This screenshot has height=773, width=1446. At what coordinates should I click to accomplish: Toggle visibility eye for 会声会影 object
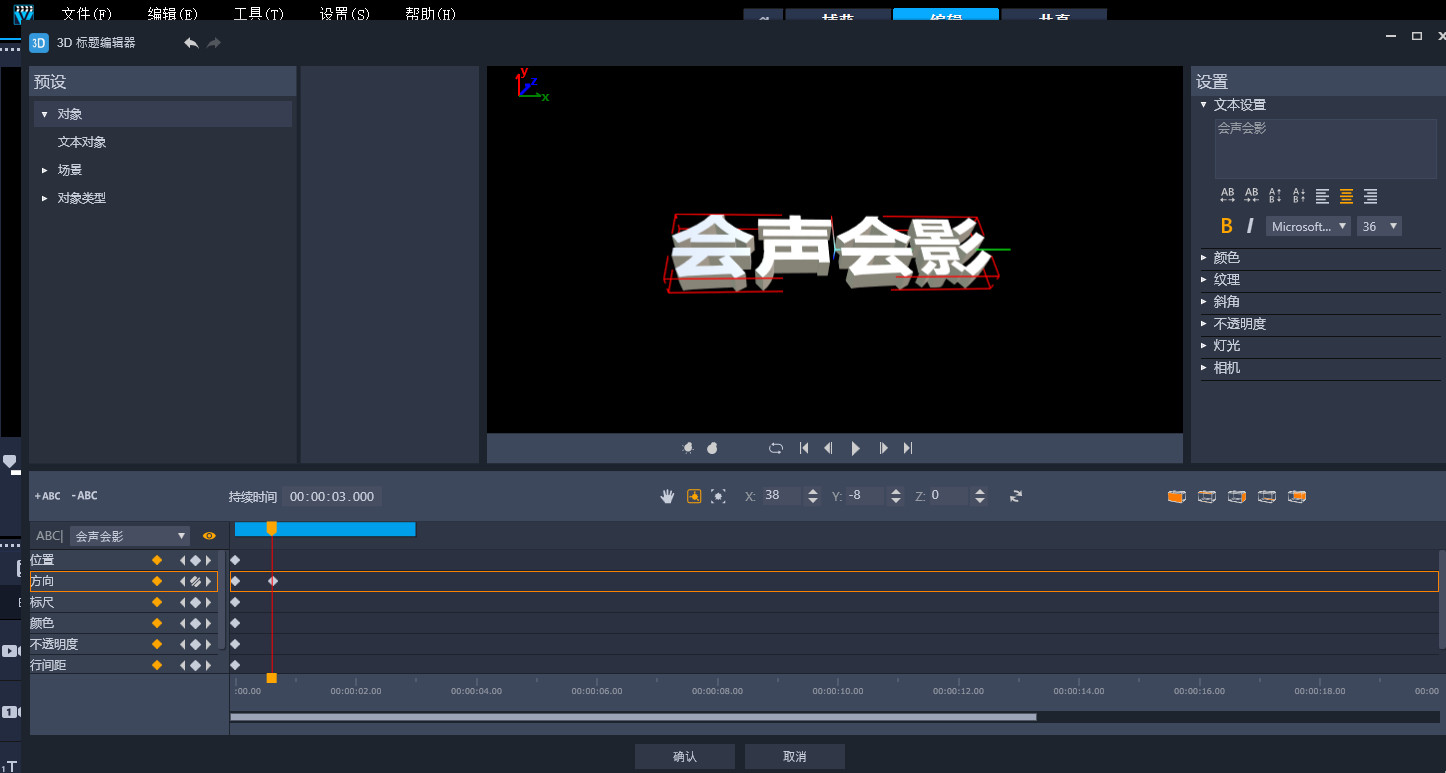(209, 536)
